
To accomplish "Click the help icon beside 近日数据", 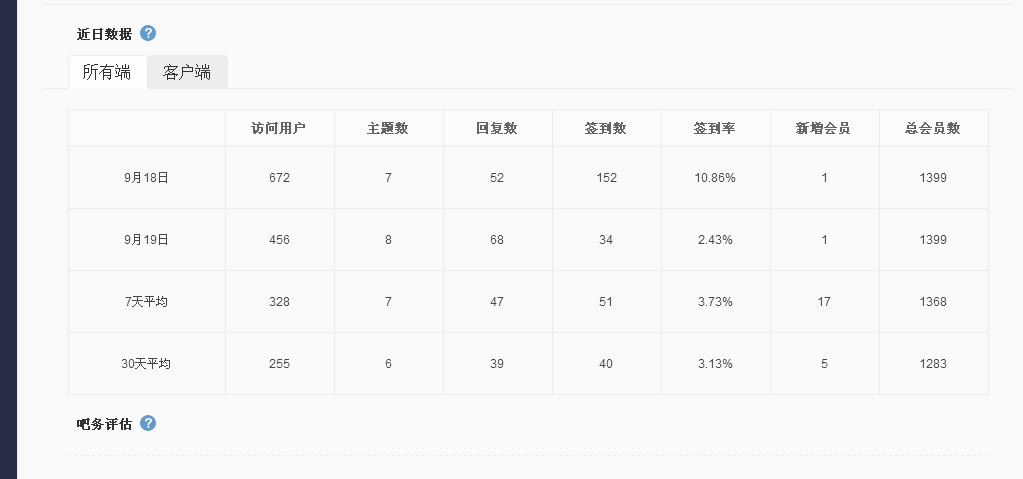I will tap(148, 33).
